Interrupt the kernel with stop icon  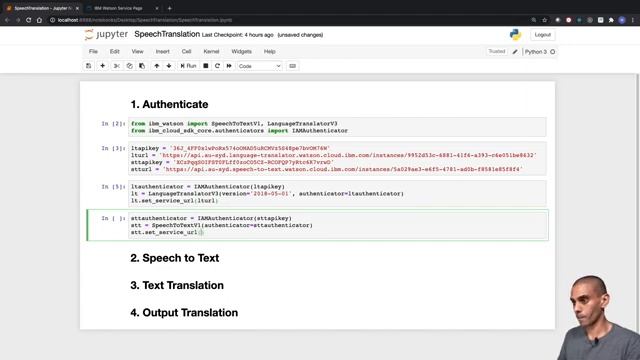206,66
